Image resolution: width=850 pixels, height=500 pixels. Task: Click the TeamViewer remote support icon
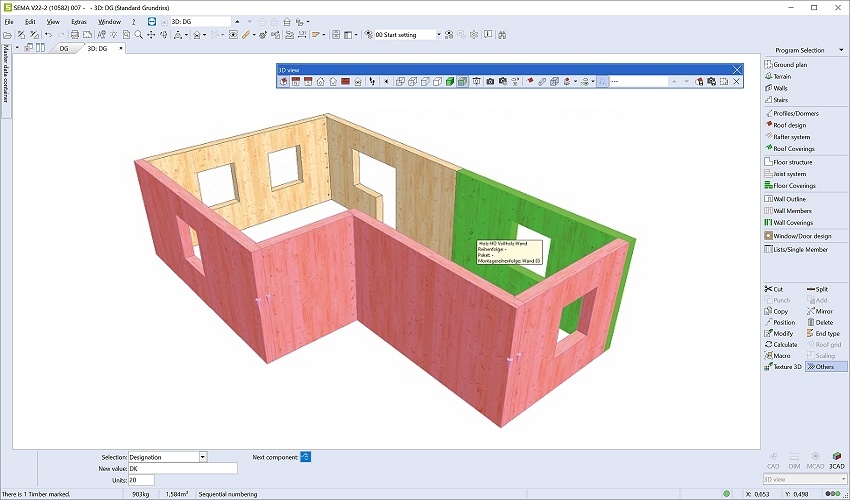coord(152,22)
